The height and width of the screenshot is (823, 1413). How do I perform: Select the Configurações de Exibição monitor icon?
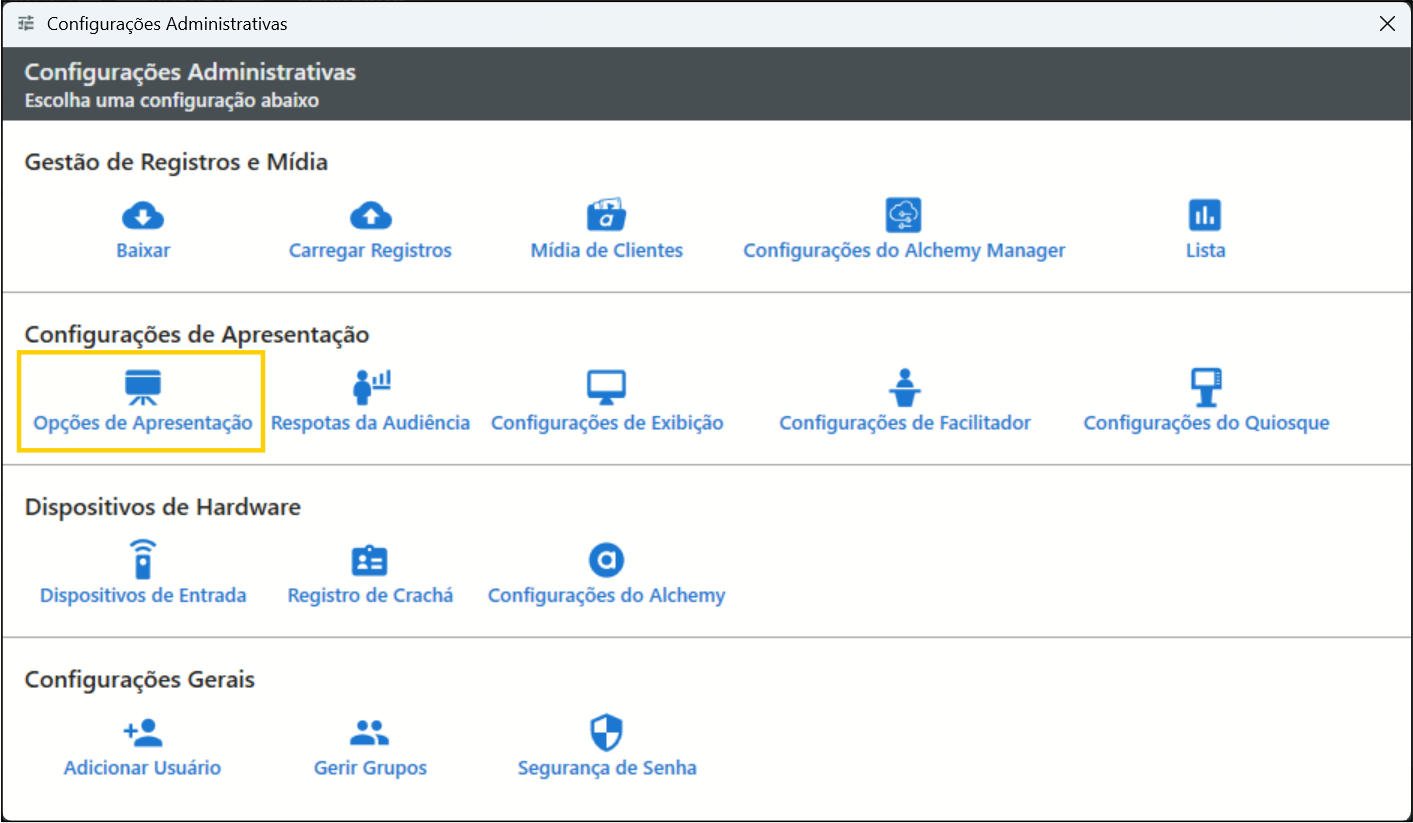click(606, 387)
